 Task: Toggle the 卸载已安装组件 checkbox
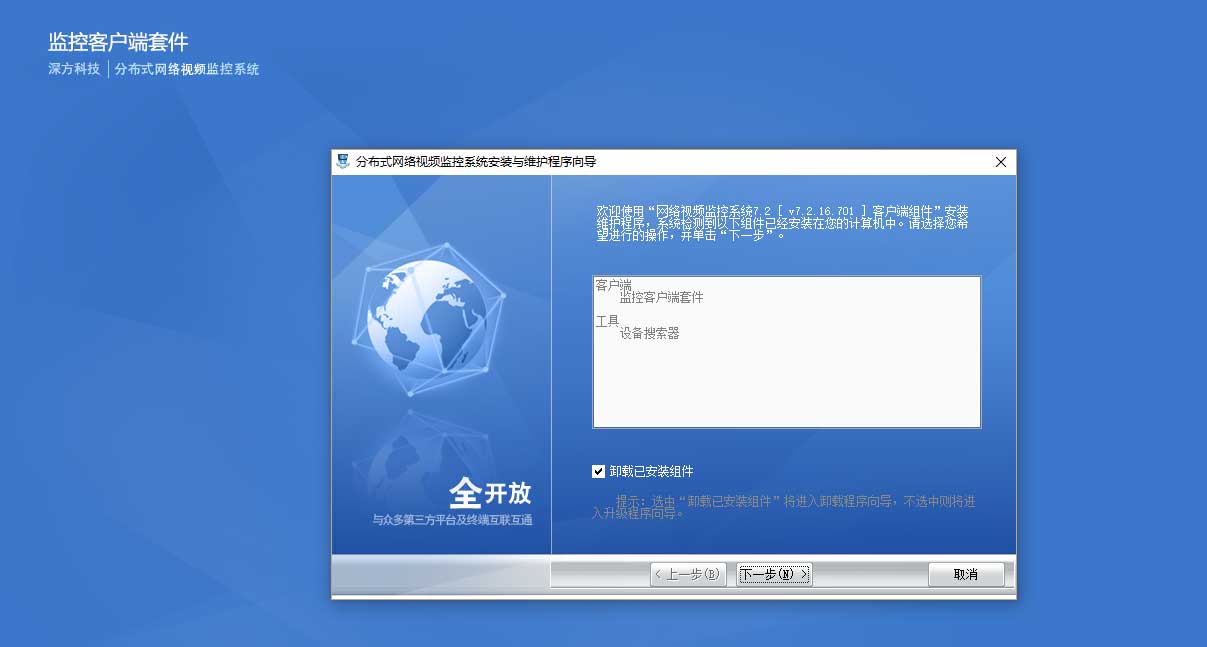[x=599, y=471]
